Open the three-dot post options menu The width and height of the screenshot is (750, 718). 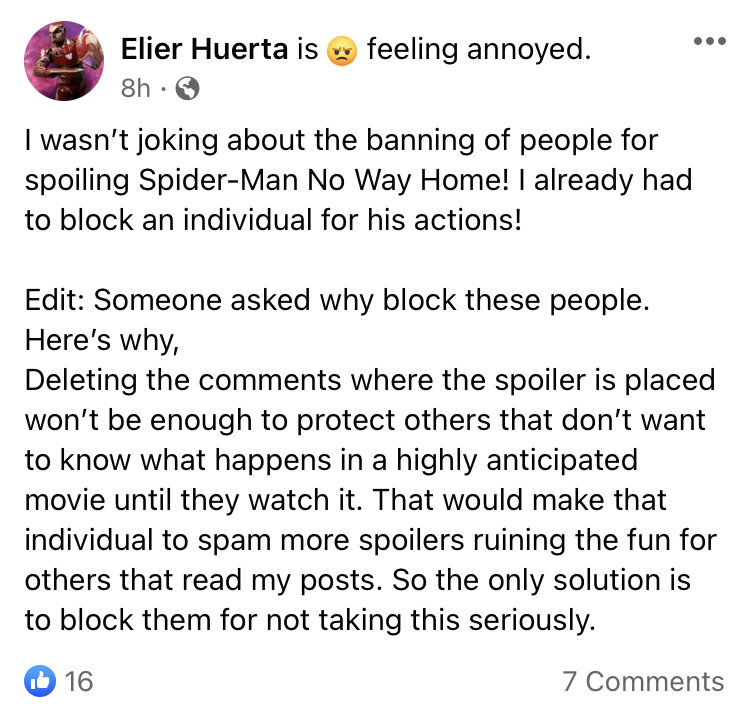click(709, 42)
